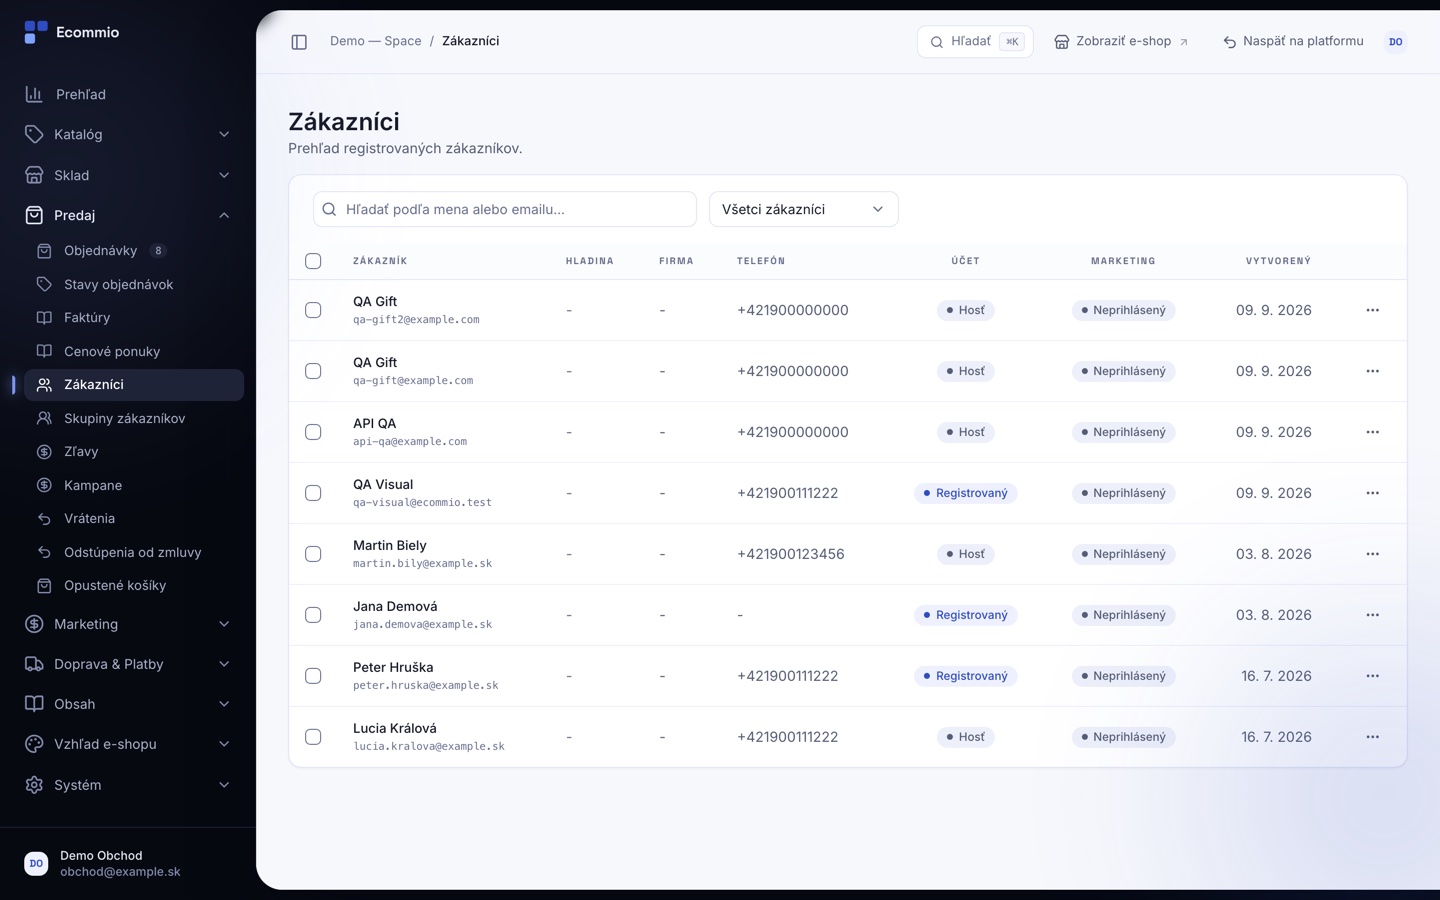The image size is (1440, 900).
Task: Click Naspäť na platformu button
Action: tap(1293, 42)
